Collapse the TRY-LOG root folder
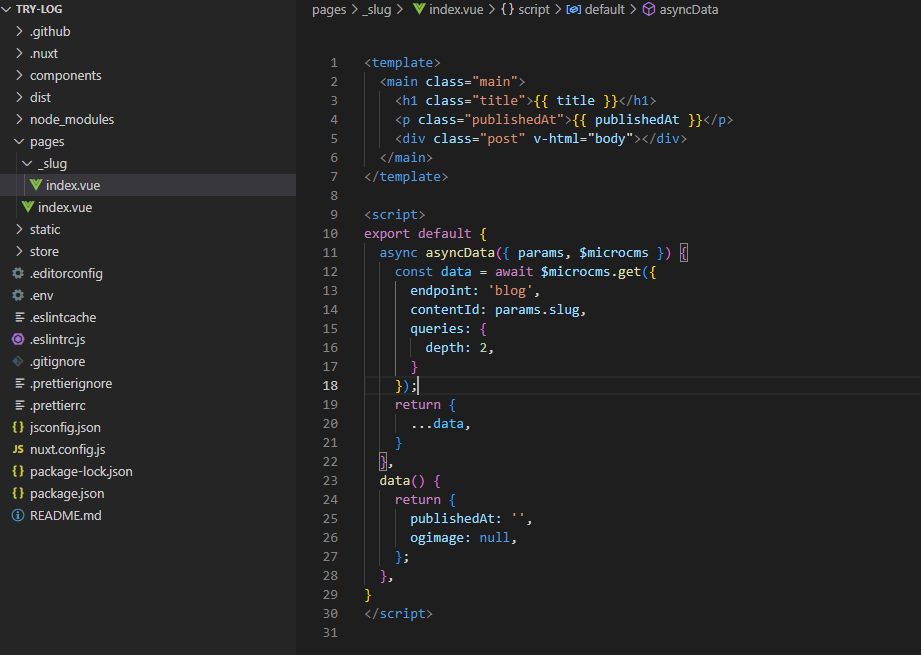This screenshot has width=921, height=655. coord(8,9)
